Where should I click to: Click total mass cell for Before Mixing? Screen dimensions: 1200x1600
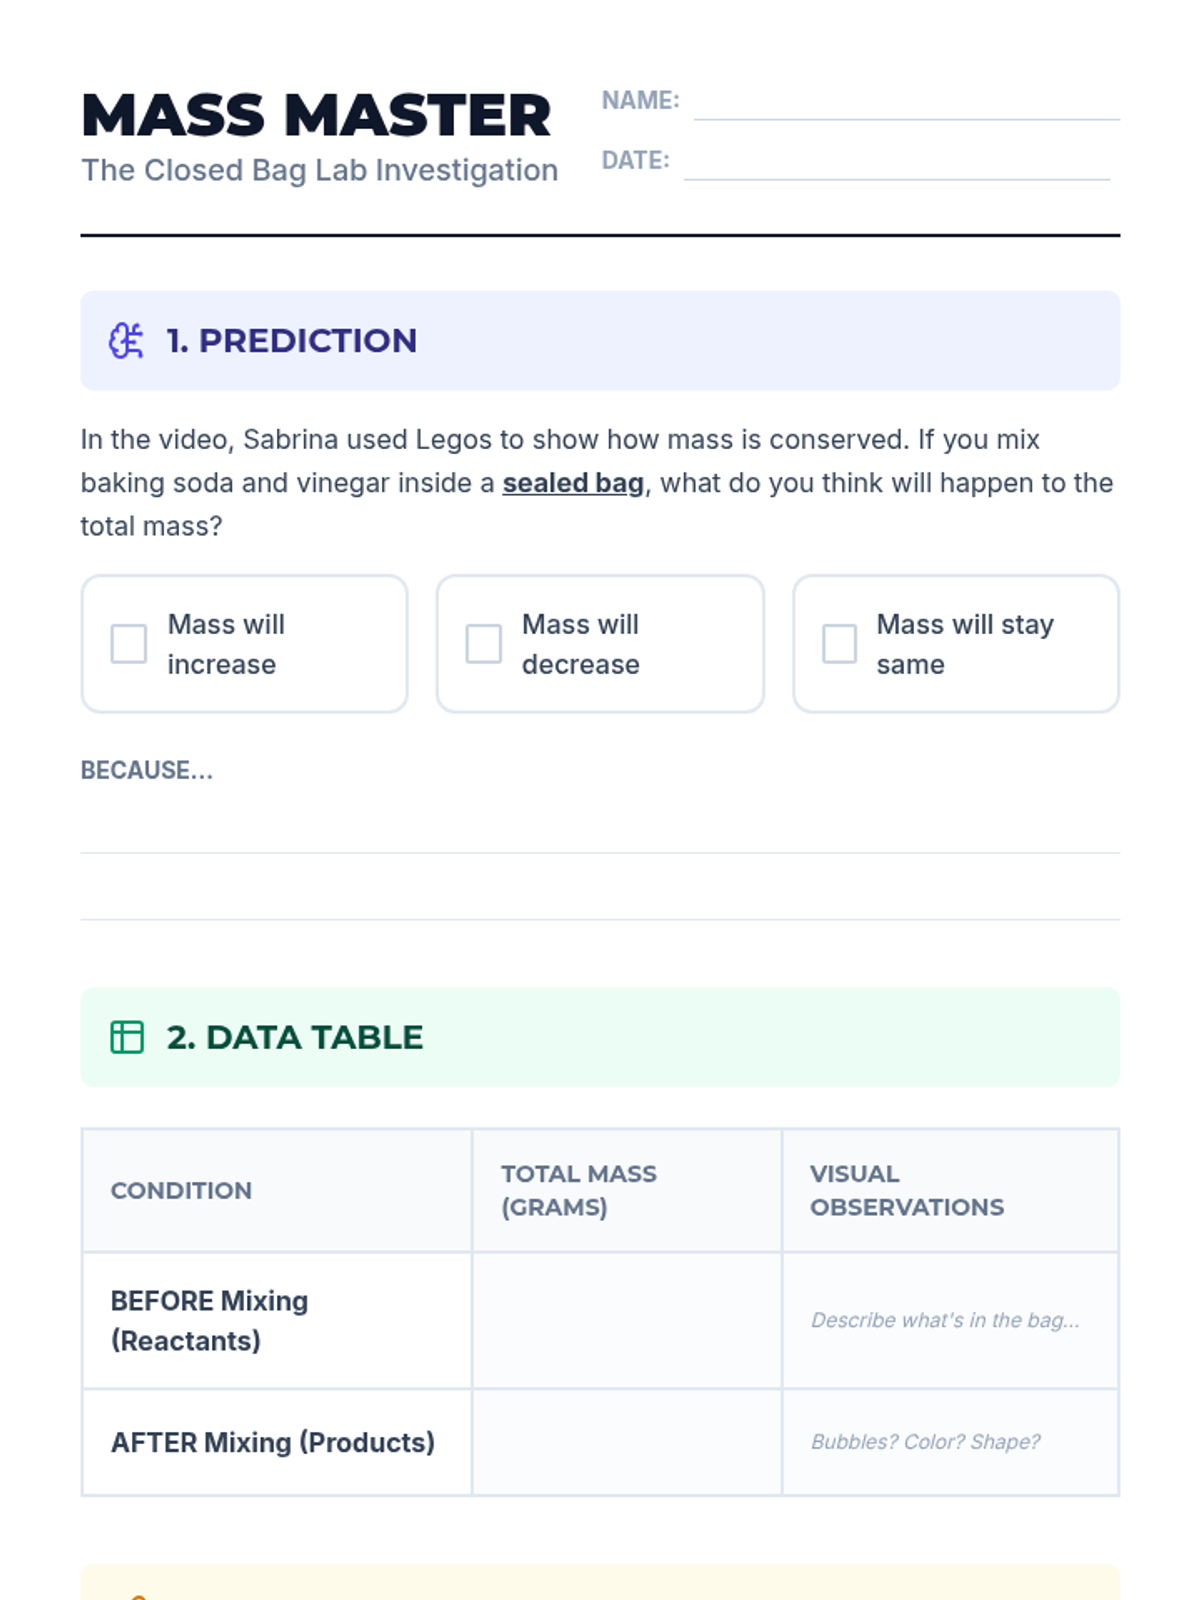[626, 1320]
